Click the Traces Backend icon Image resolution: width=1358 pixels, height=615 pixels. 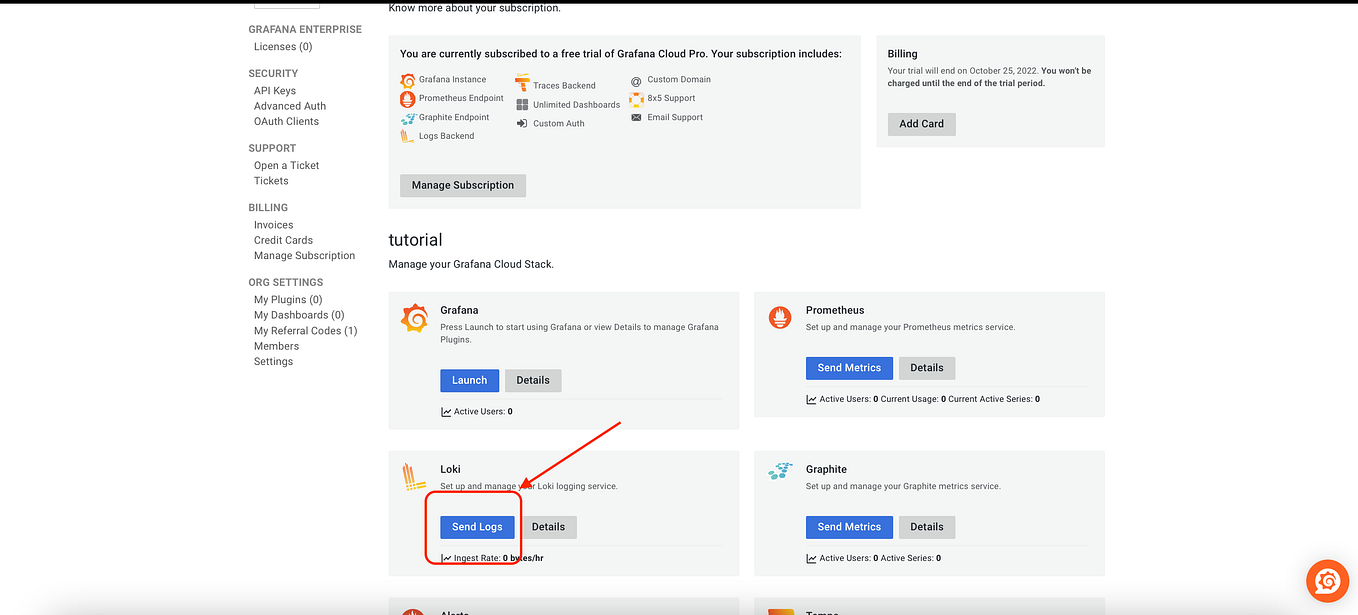pyautogui.click(x=521, y=83)
